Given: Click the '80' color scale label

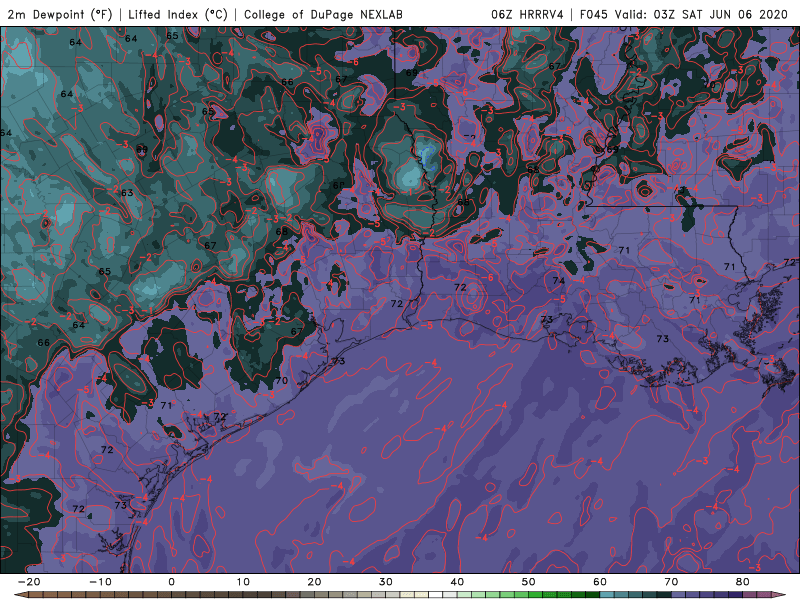Looking at the screenshot, I should [x=743, y=582].
